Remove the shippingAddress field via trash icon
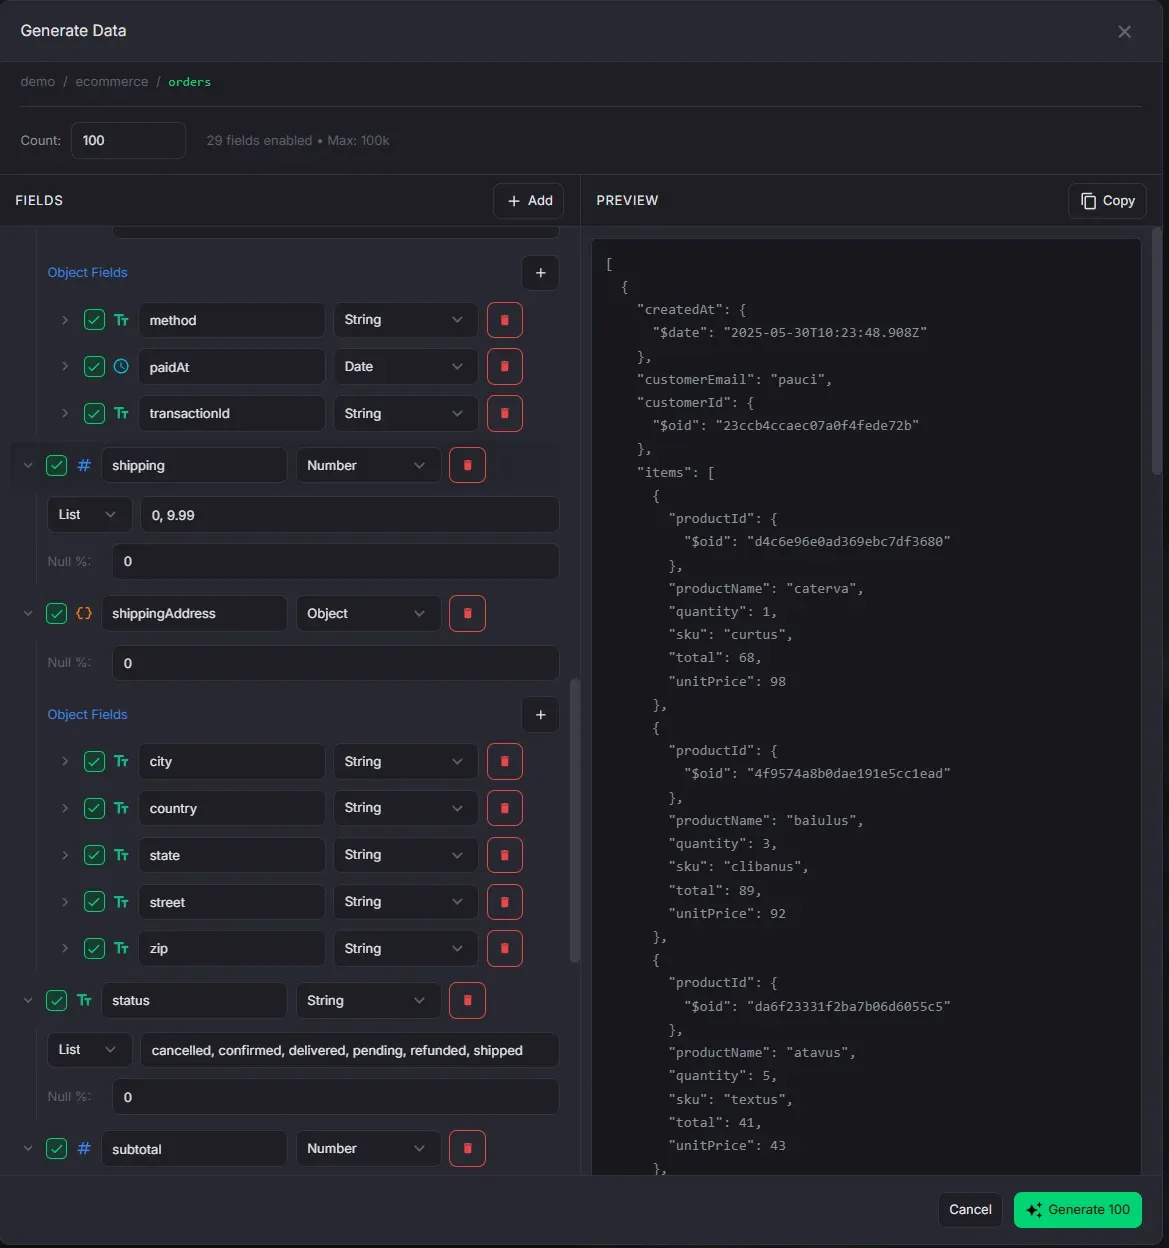The height and width of the screenshot is (1248, 1169). (x=467, y=613)
